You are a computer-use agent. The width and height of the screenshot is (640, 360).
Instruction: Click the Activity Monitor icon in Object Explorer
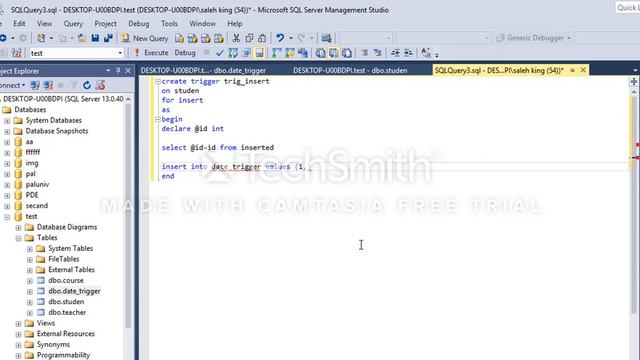tap(100, 85)
